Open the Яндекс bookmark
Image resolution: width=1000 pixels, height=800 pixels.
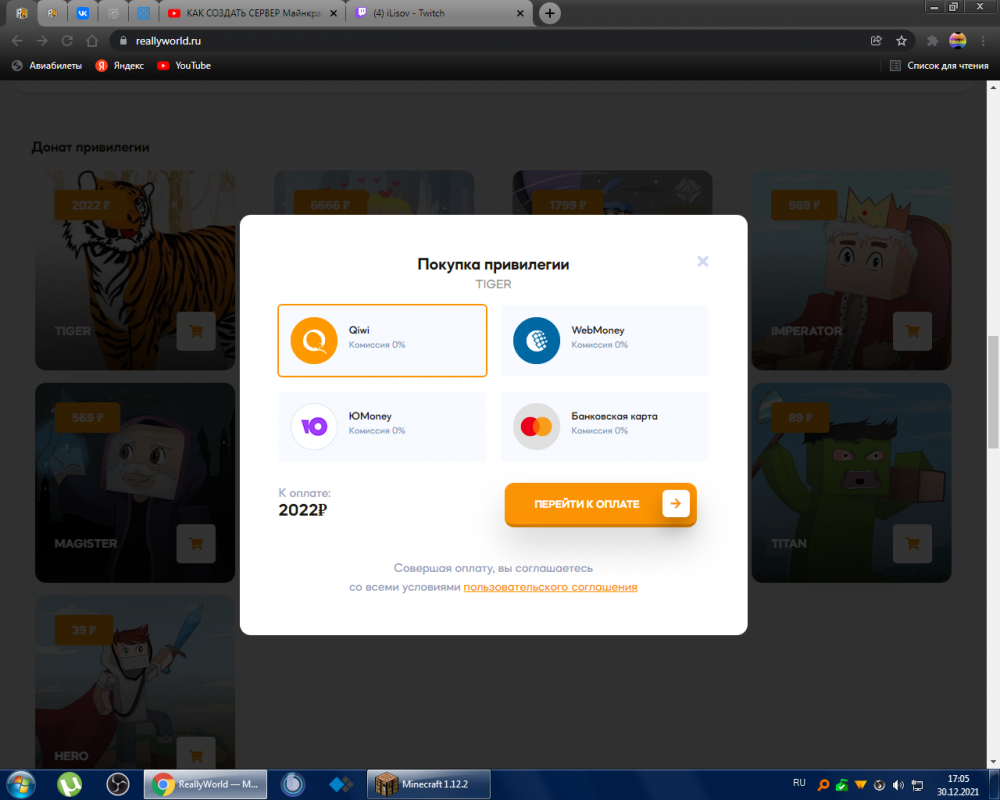[x=119, y=66]
